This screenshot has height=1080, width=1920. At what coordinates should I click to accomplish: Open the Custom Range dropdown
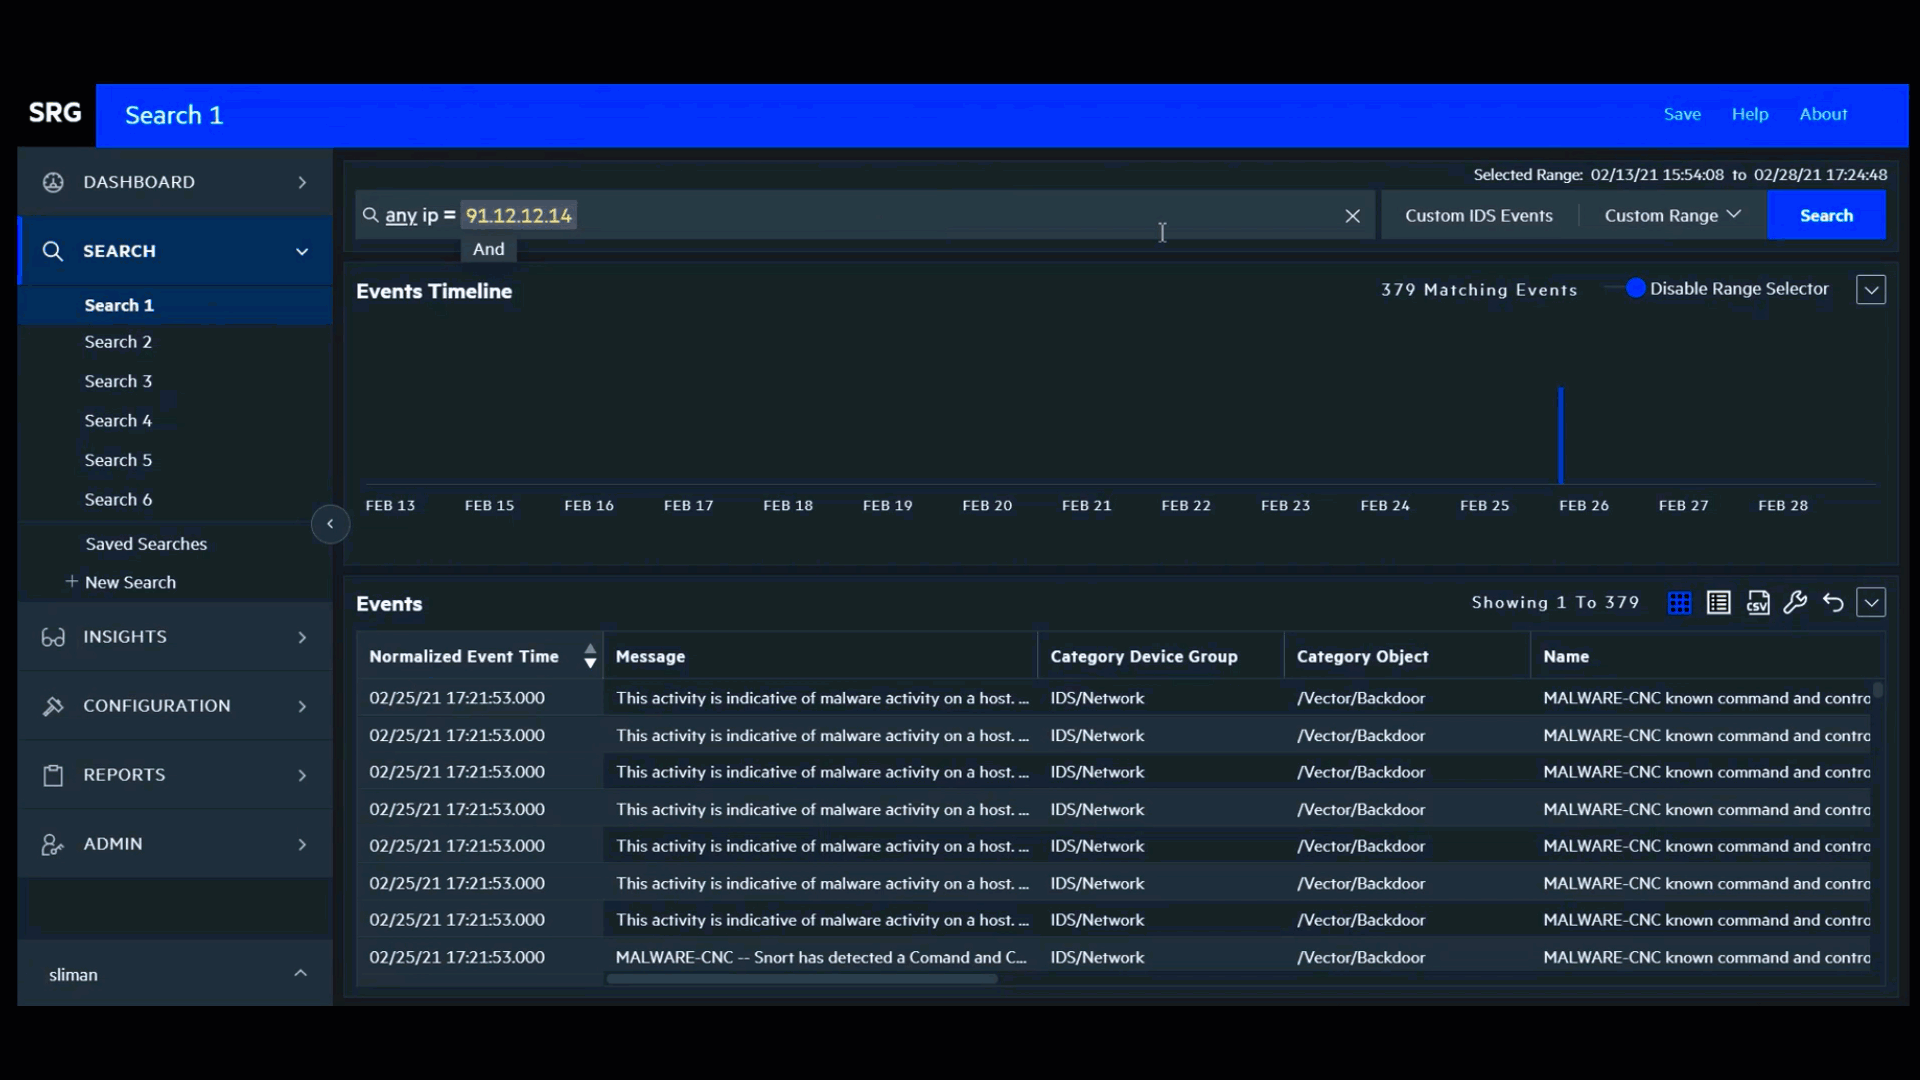pyautogui.click(x=1672, y=216)
